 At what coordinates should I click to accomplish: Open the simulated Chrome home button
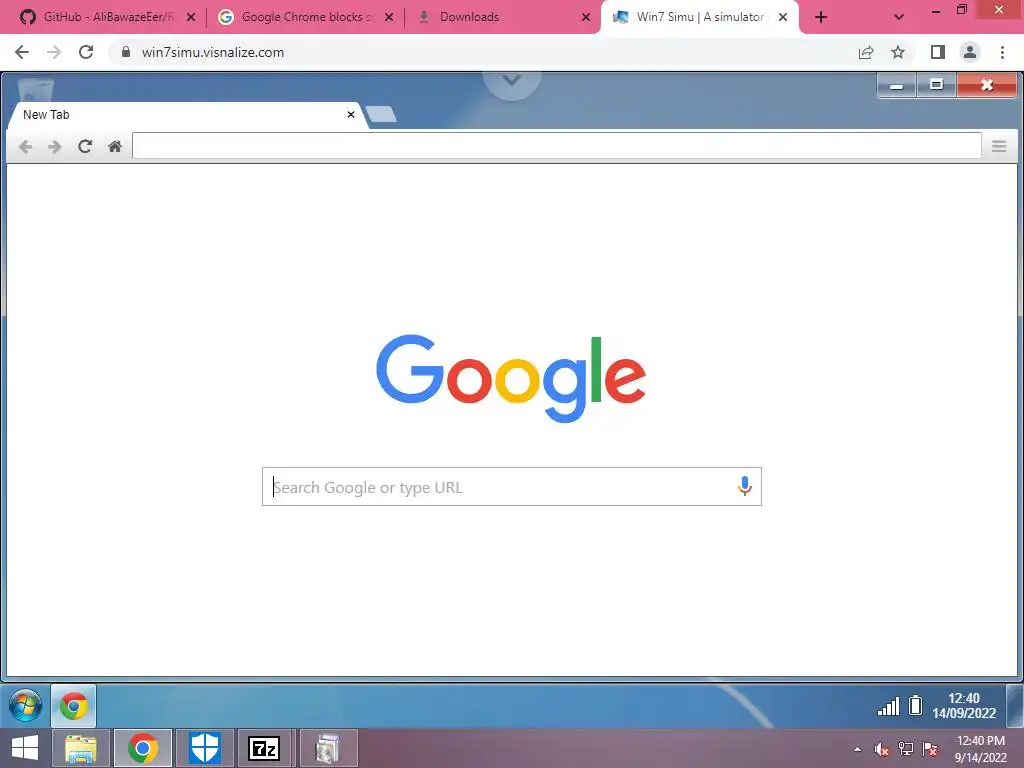click(x=115, y=146)
